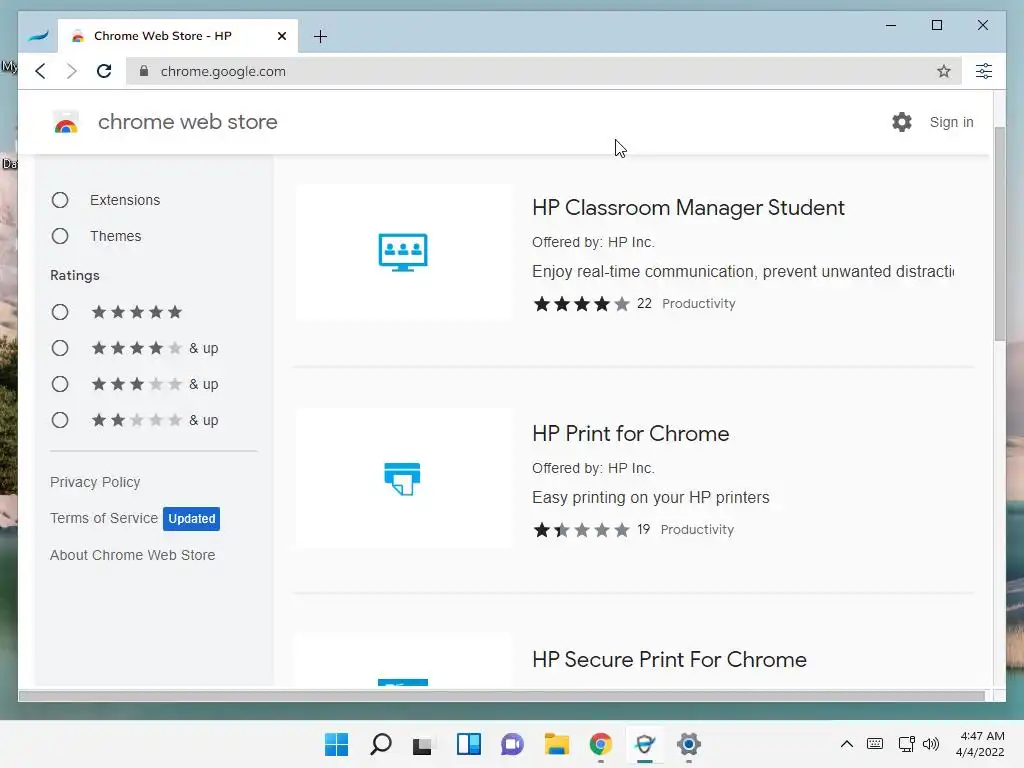Click the chrome web store heading text
Screen dimensions: 1024x768
pos(187,122)
